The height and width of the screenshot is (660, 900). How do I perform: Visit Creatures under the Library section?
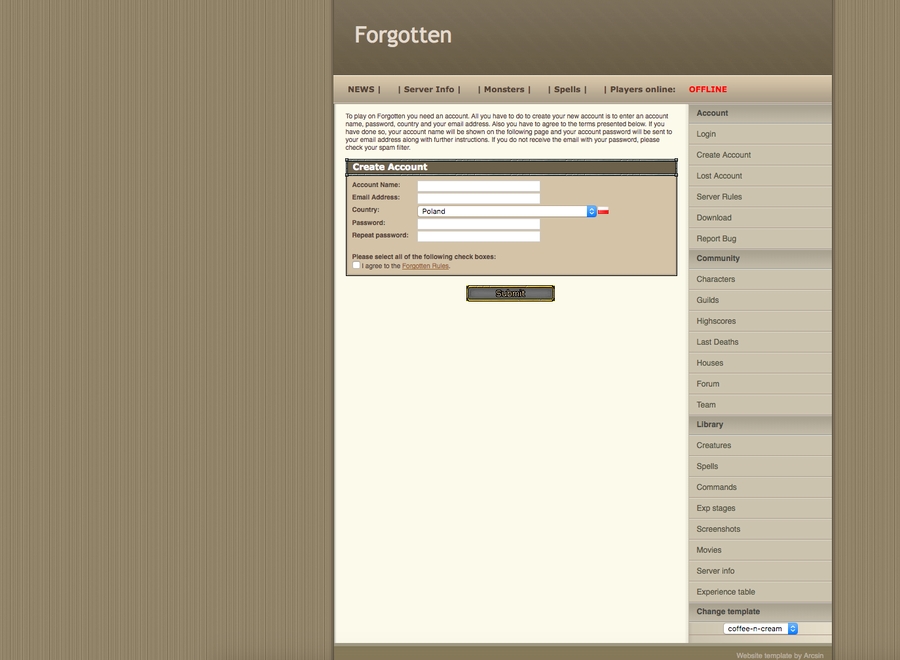point(714,446)
